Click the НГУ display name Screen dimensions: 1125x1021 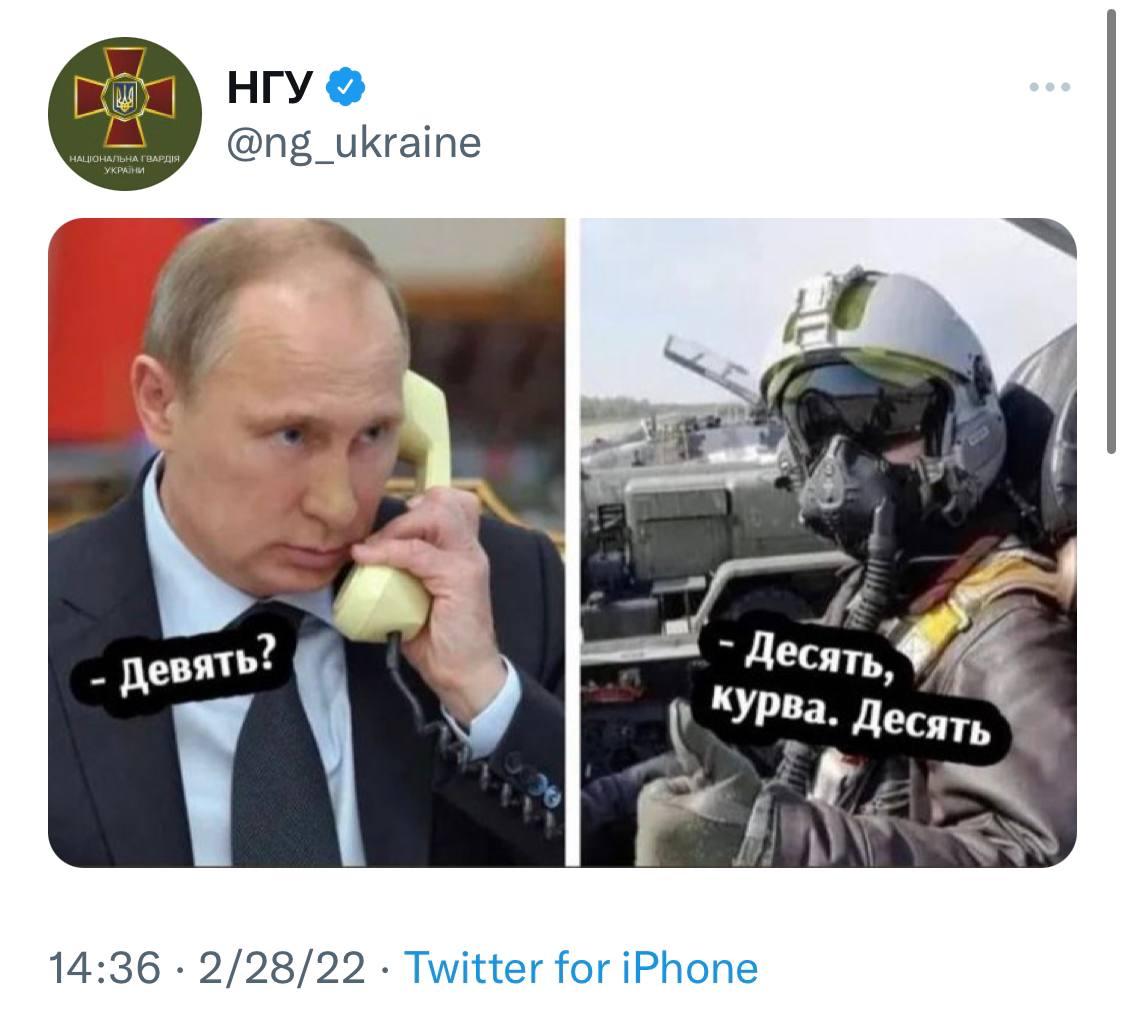coord(270,86)
